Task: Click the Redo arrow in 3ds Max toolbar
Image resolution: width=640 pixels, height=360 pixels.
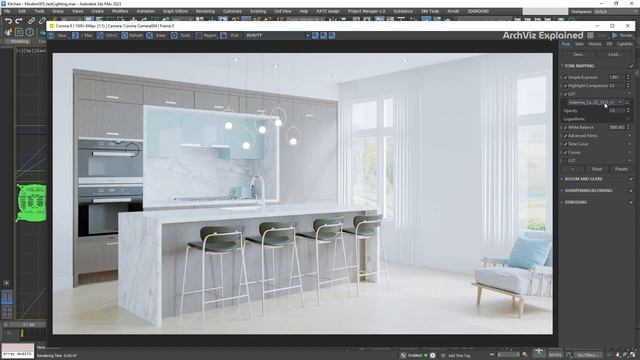Action: pyautogui.click(x=19, y=21)
